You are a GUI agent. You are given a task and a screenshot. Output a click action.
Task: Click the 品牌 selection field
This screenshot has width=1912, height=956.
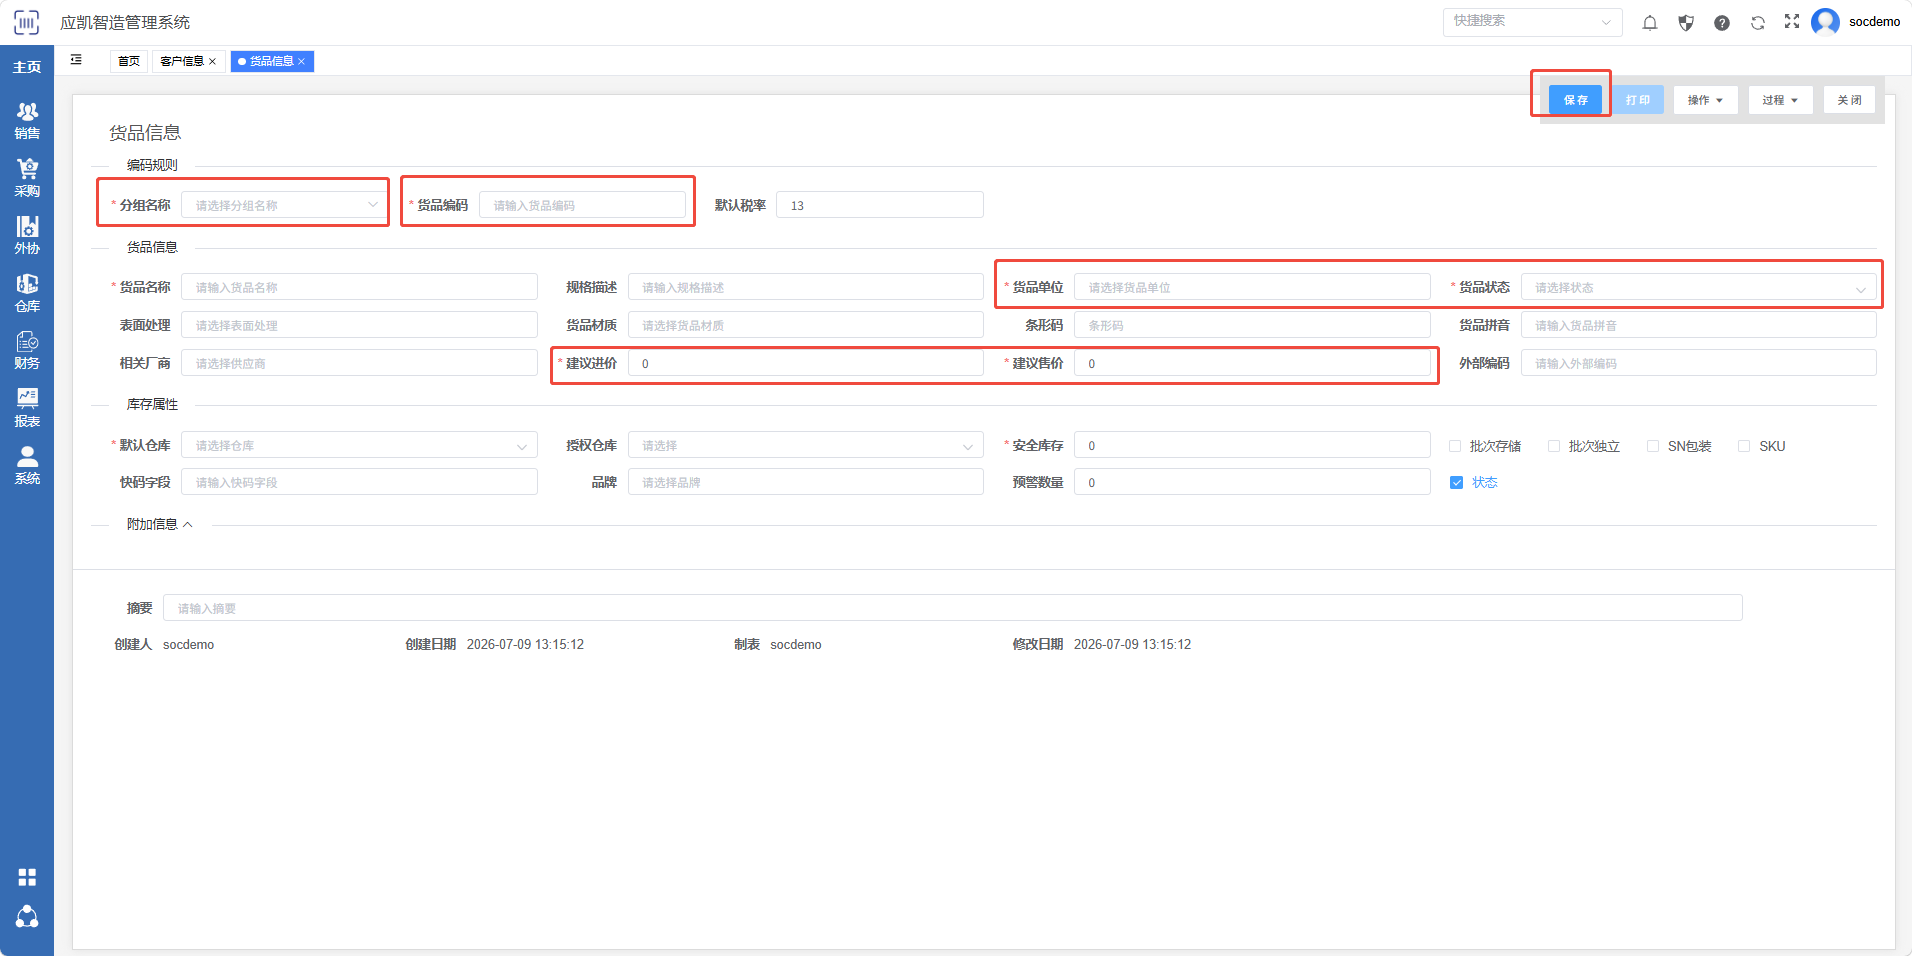[806, 482]
